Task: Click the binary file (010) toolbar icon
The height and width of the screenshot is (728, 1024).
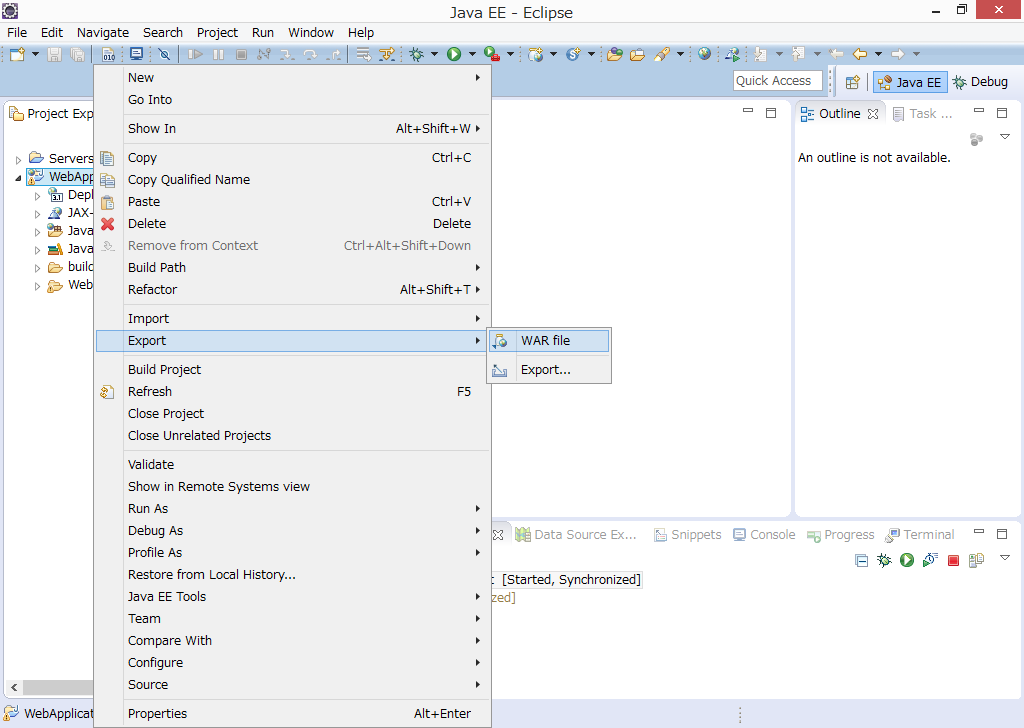Action: pos(109,54)
